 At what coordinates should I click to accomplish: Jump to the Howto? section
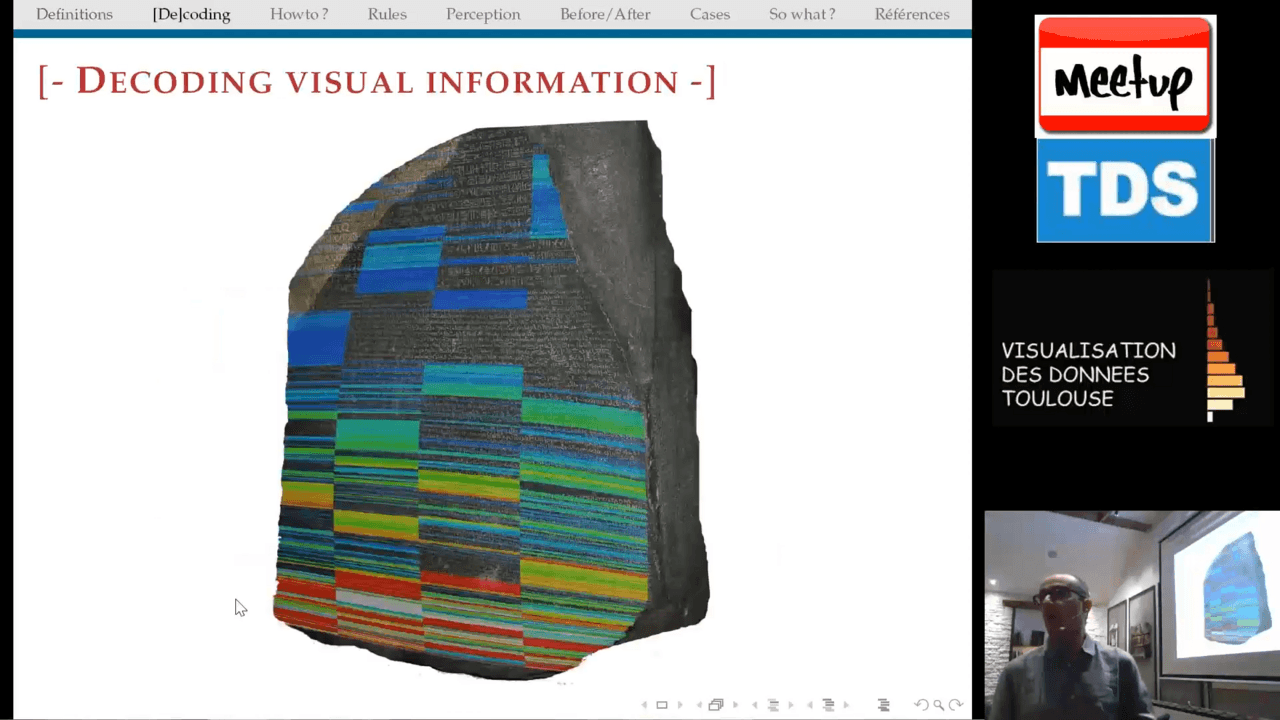click(299, 14)
